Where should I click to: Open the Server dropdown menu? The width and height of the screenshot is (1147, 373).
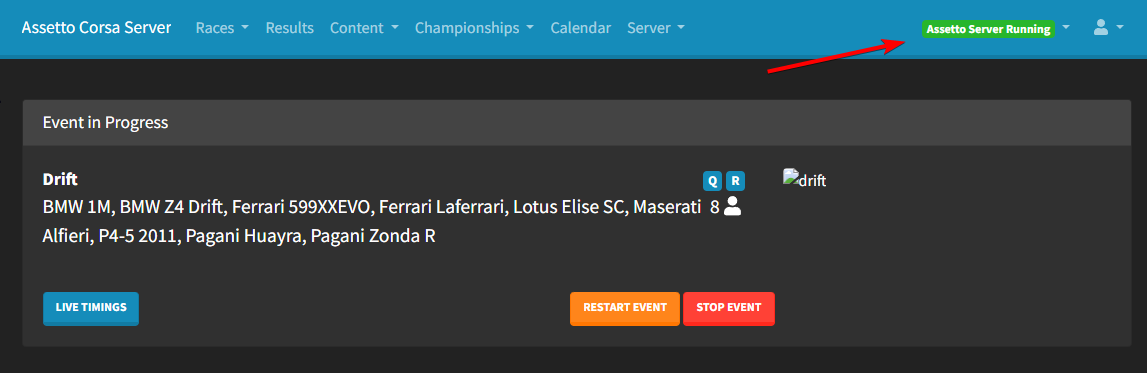[656, 28]
